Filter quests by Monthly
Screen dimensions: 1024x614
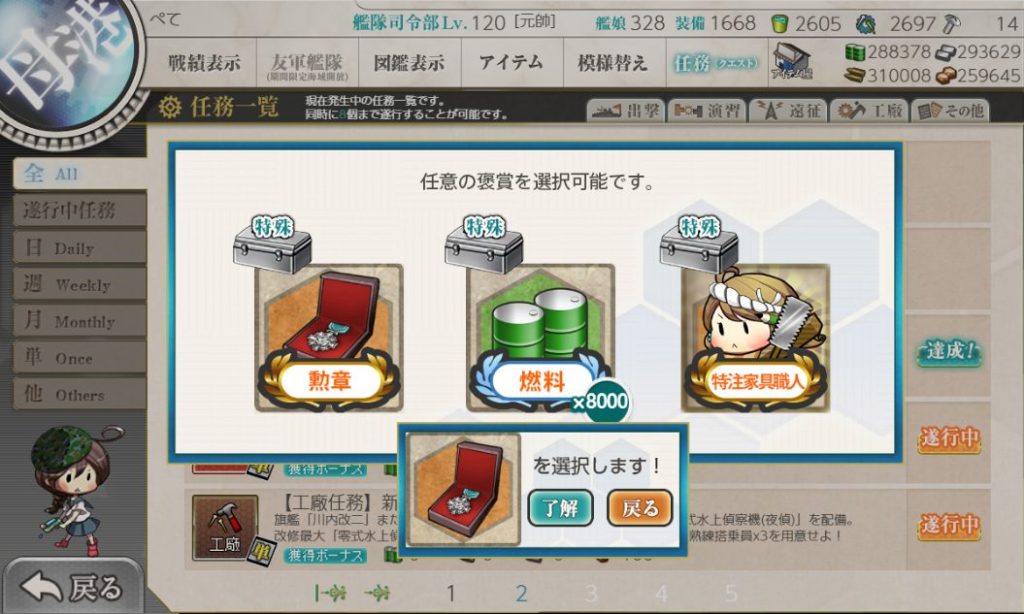click(x=80, y=320)
